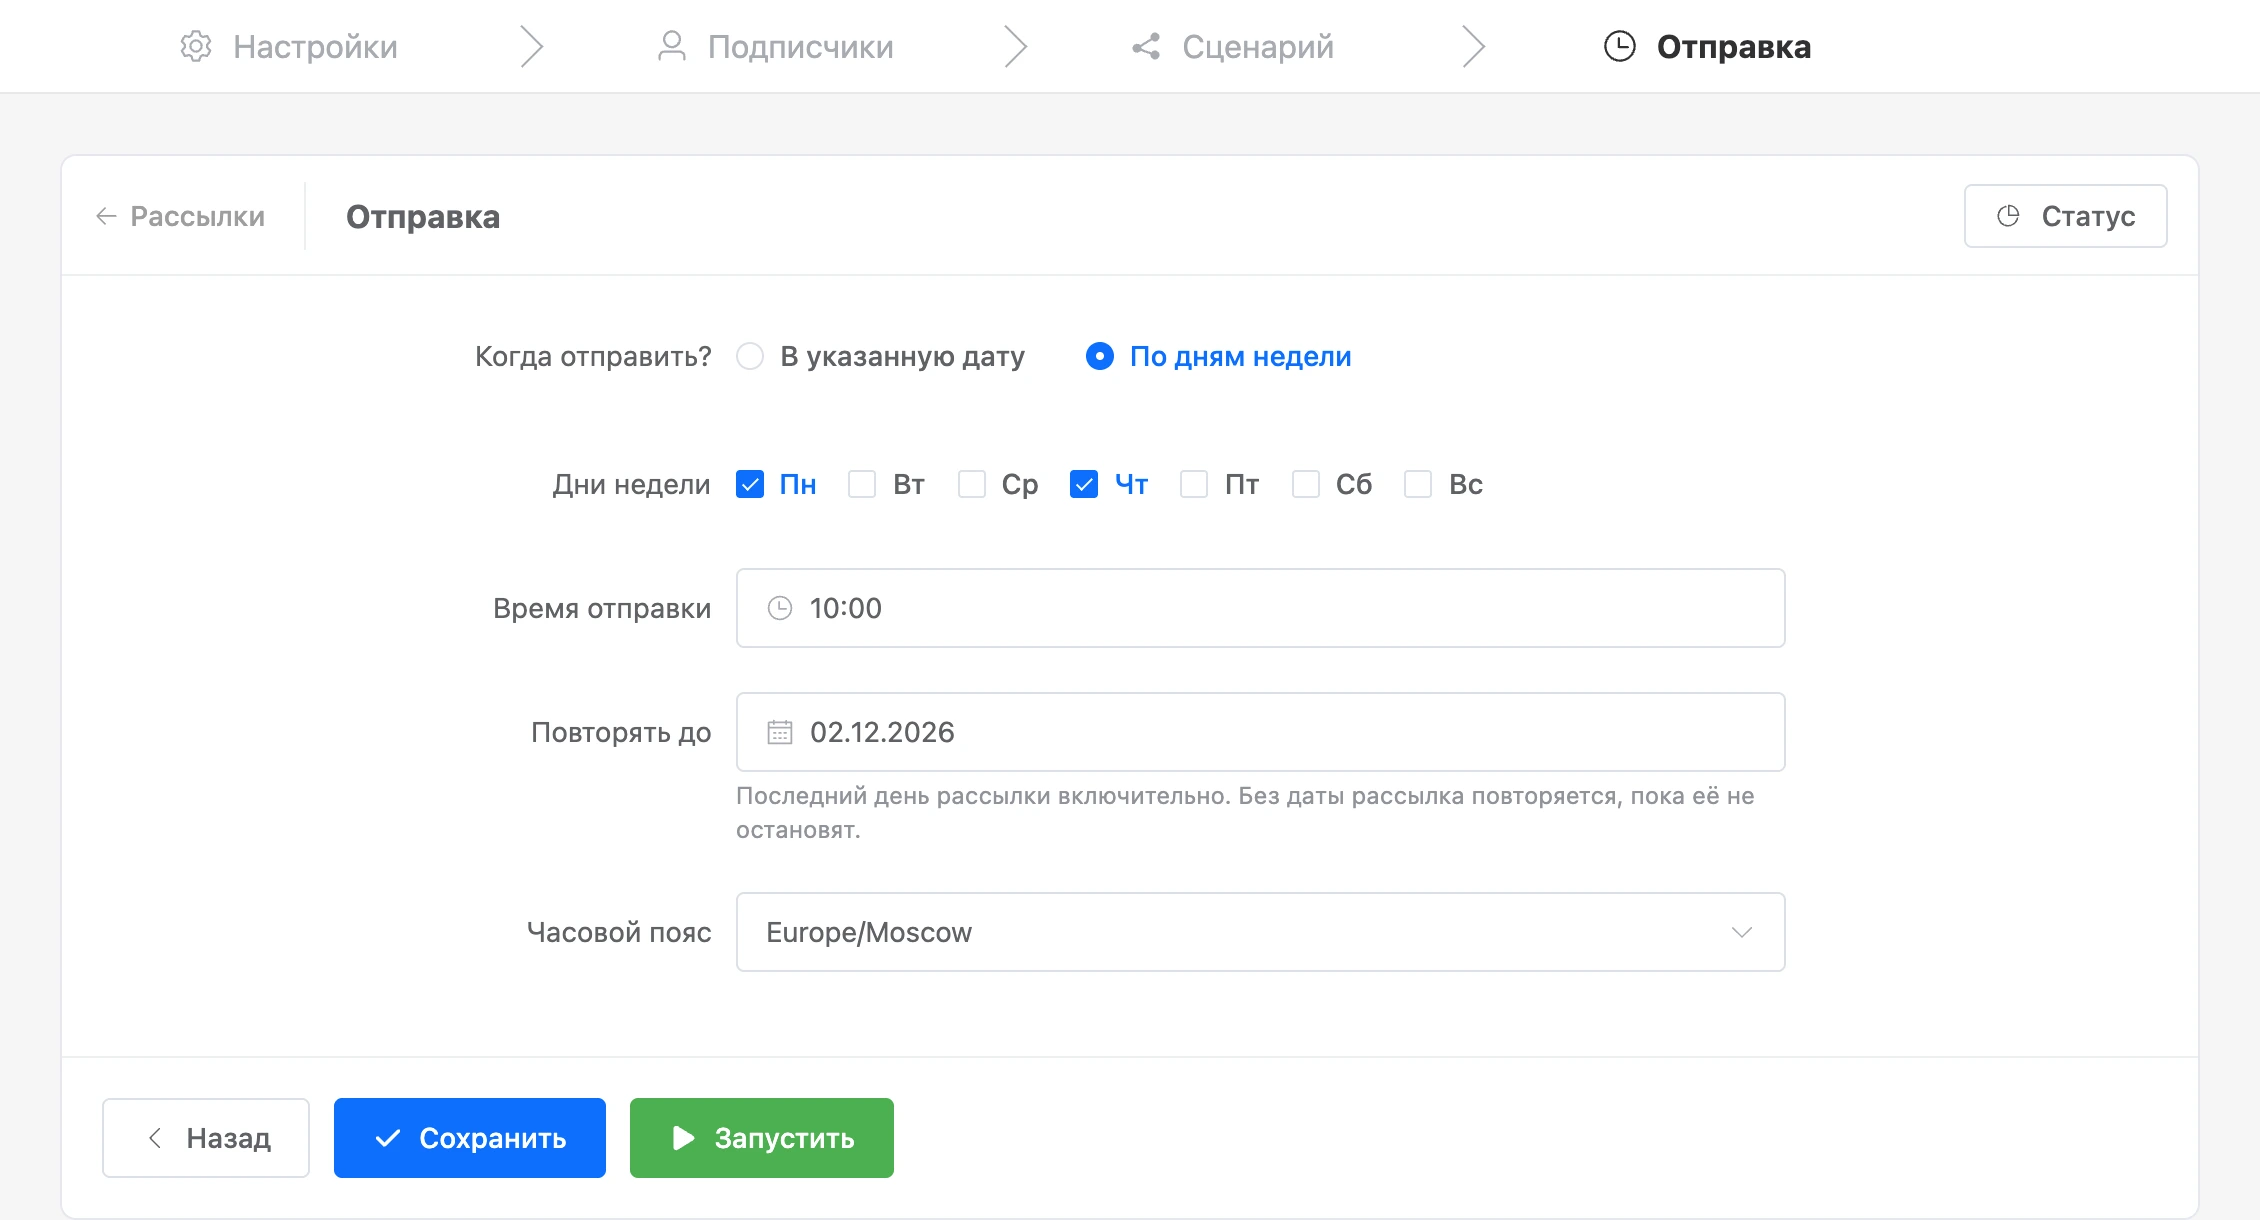Click the Повторять до date field

point(1260,732)
